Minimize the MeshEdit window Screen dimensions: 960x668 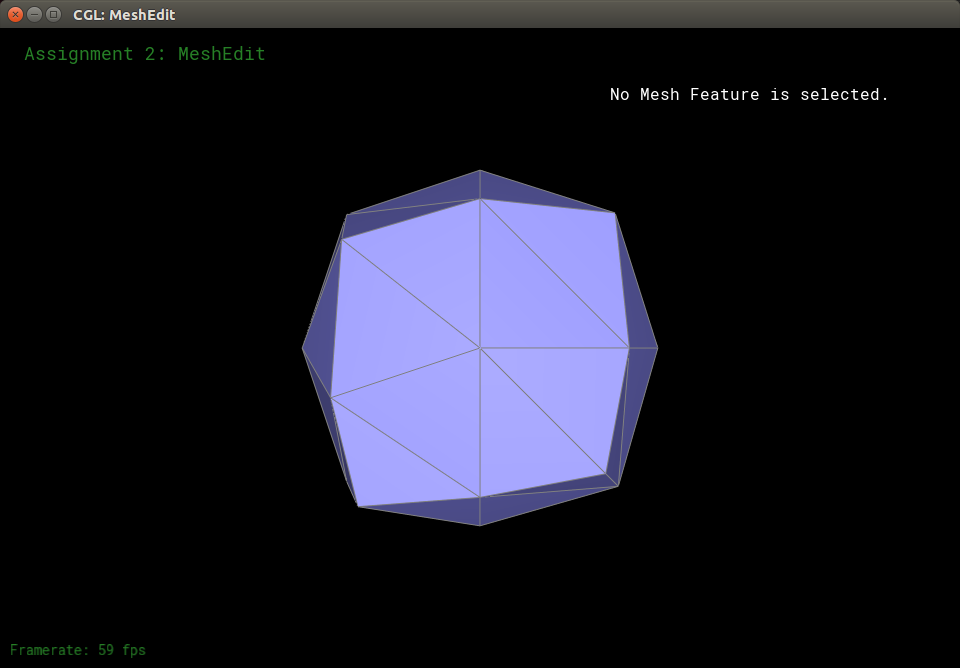pos(34,14)
